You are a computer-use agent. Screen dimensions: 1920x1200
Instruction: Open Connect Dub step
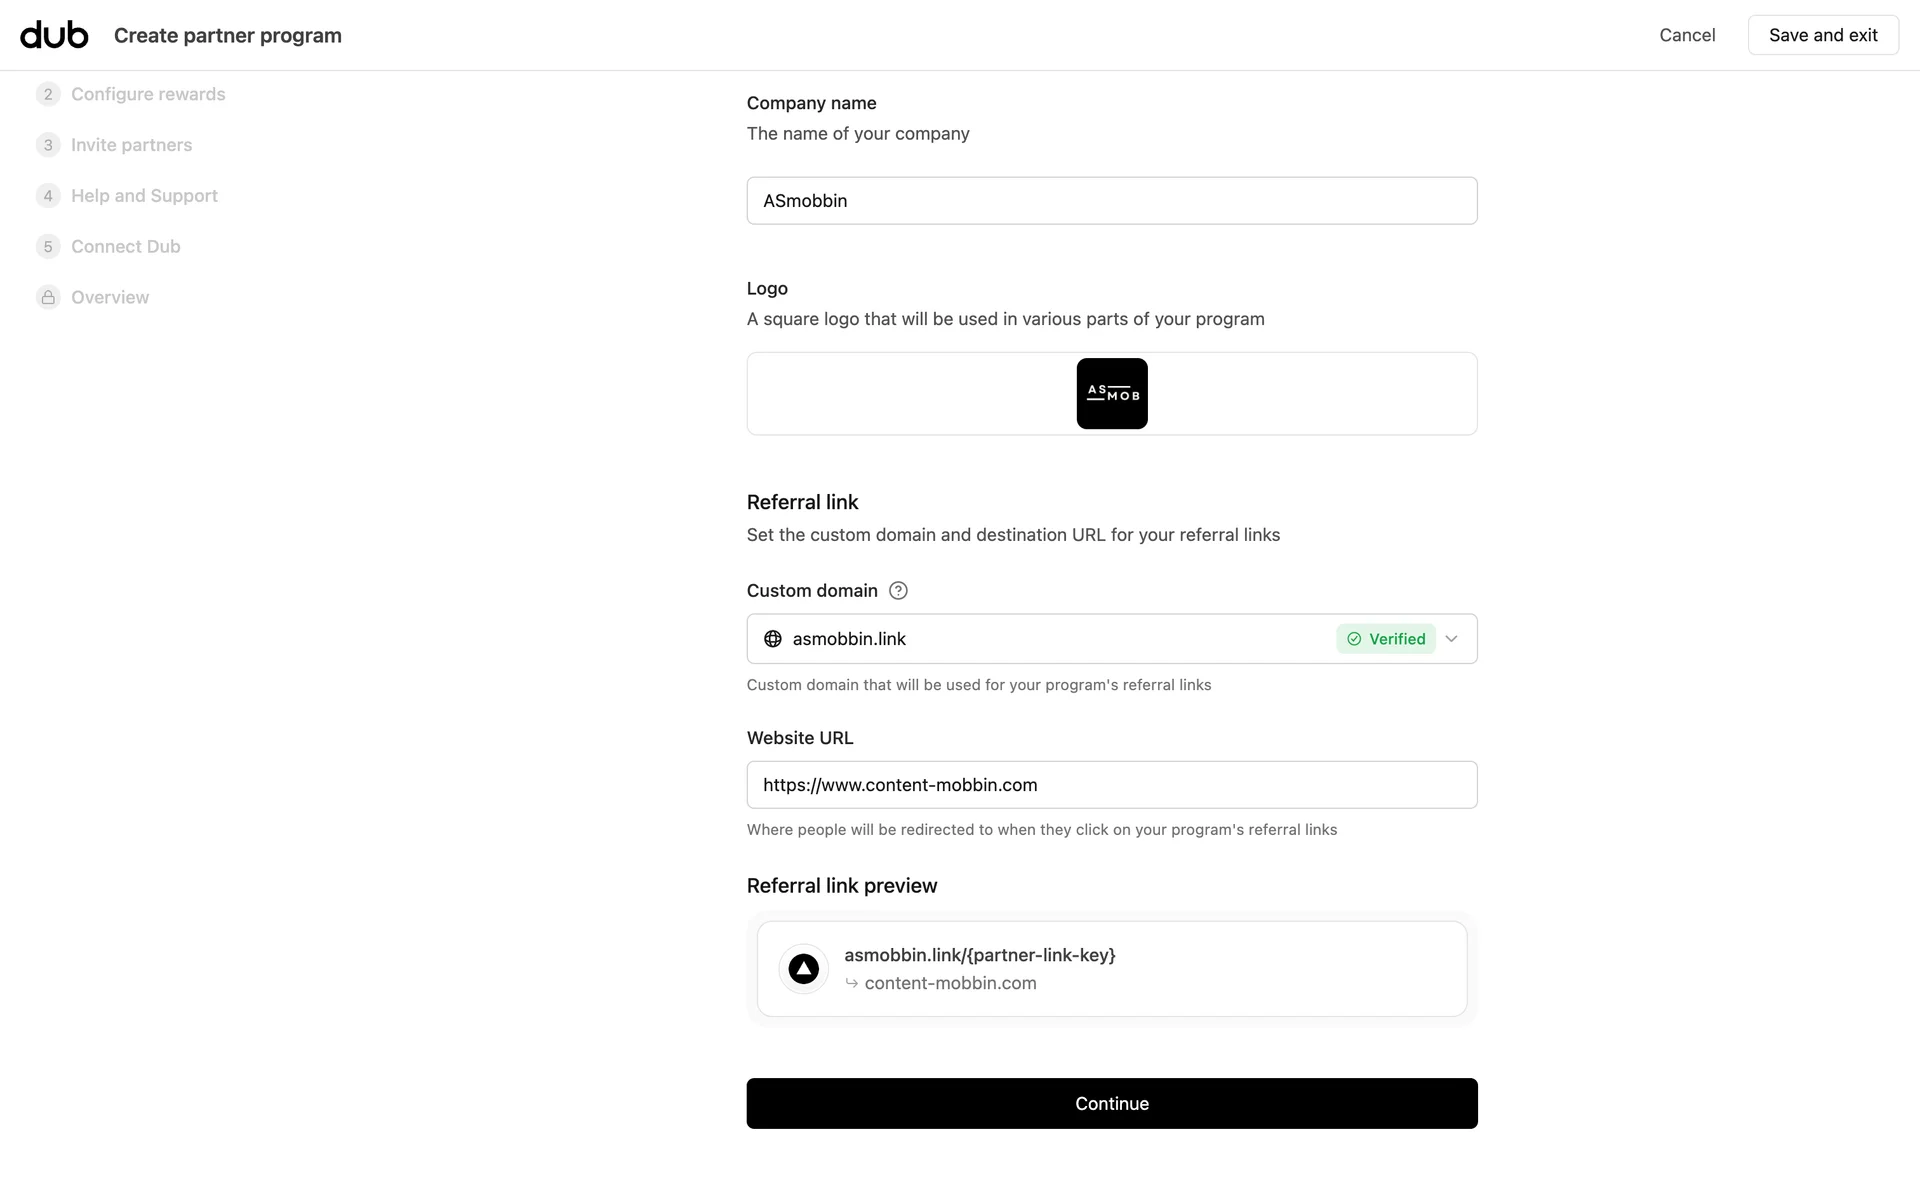click(126, 247)
